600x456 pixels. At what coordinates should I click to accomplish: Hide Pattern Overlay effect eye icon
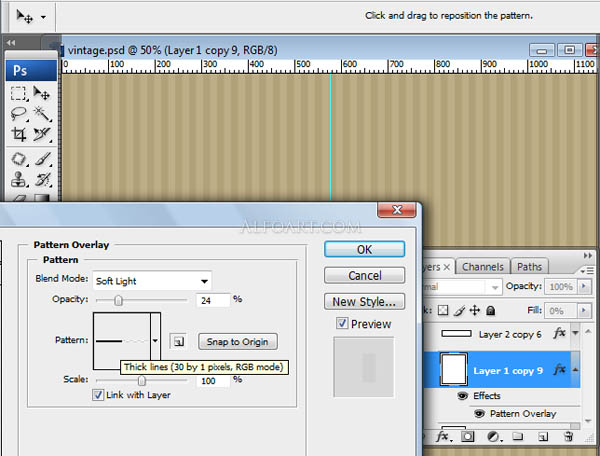tap(479, 414)
